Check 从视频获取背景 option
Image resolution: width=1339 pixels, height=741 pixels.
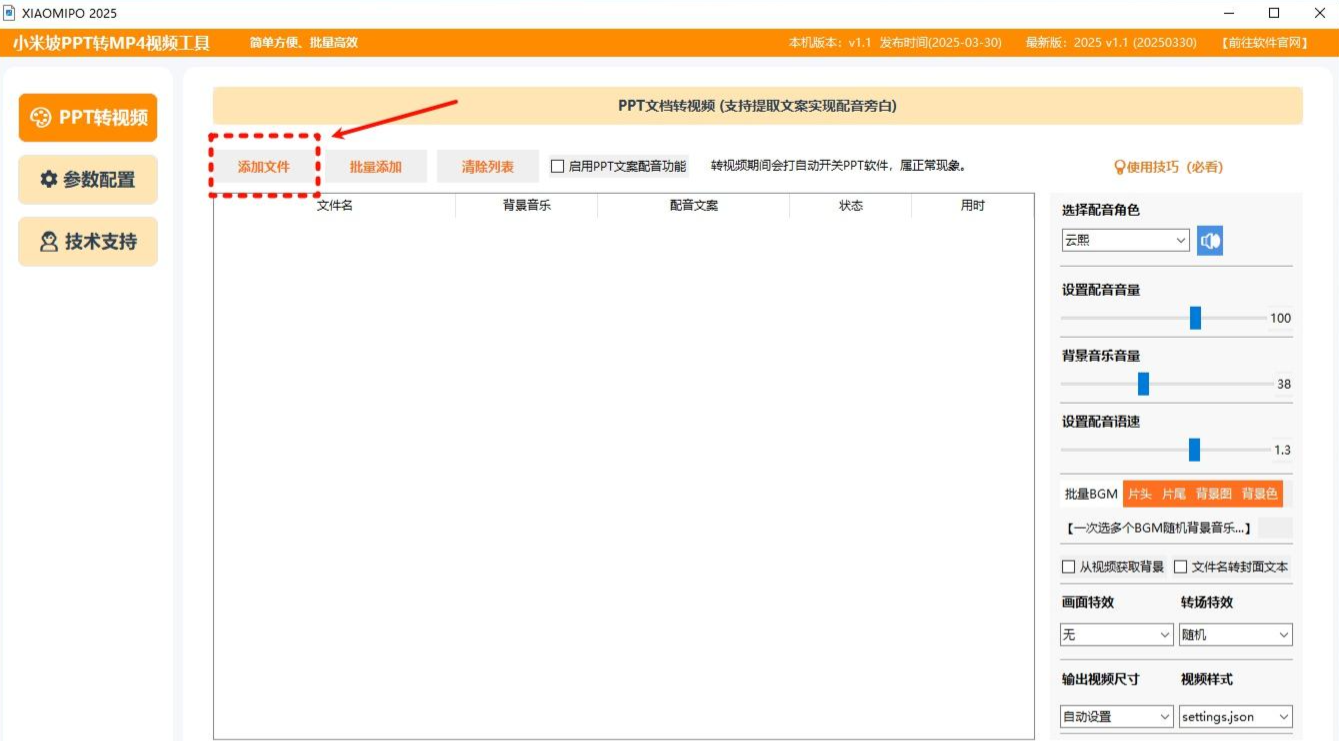coord(1069,567)
